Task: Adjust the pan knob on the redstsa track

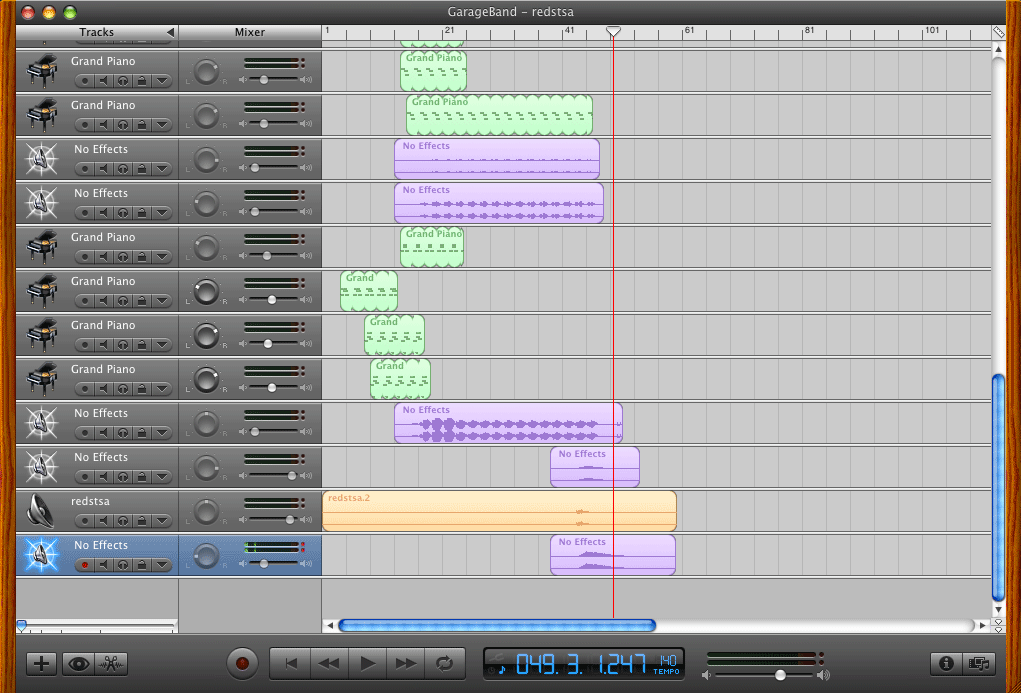Action: click(207, 511)
